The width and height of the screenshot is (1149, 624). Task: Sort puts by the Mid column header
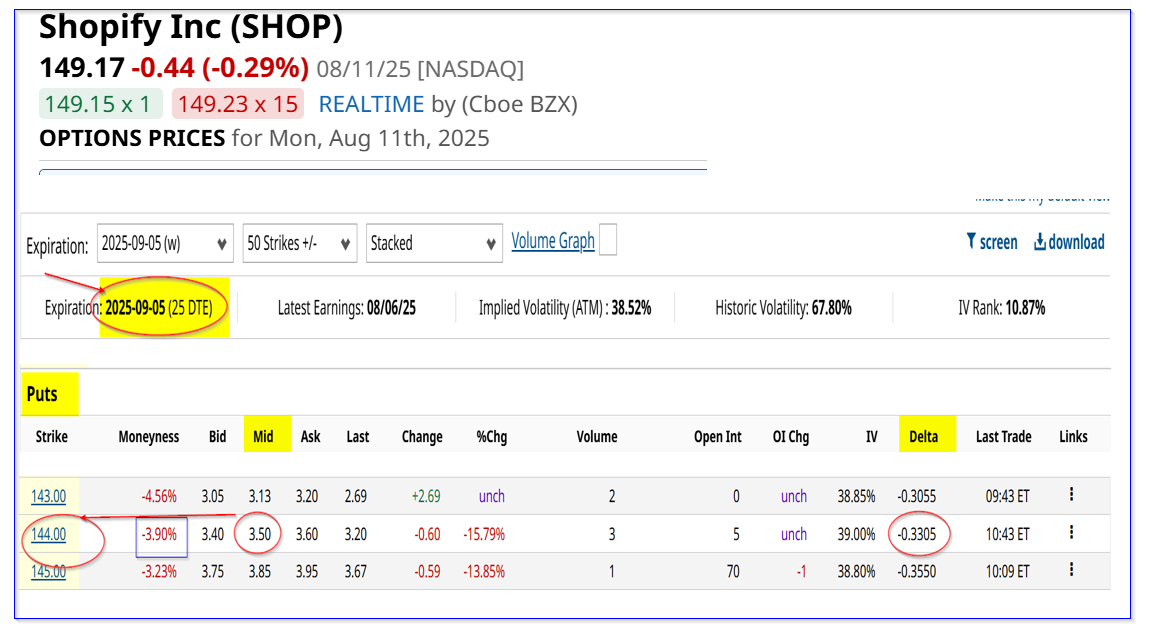pyautogui.click(x=263, y=437)
